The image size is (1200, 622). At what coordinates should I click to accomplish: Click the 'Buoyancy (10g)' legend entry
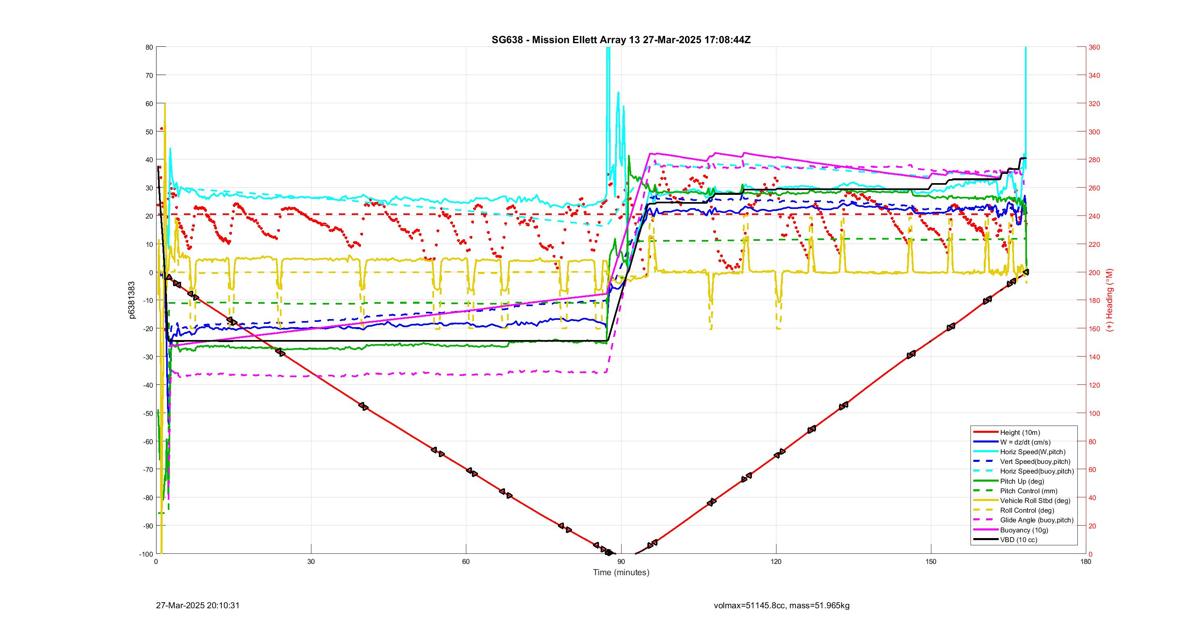1025,530
